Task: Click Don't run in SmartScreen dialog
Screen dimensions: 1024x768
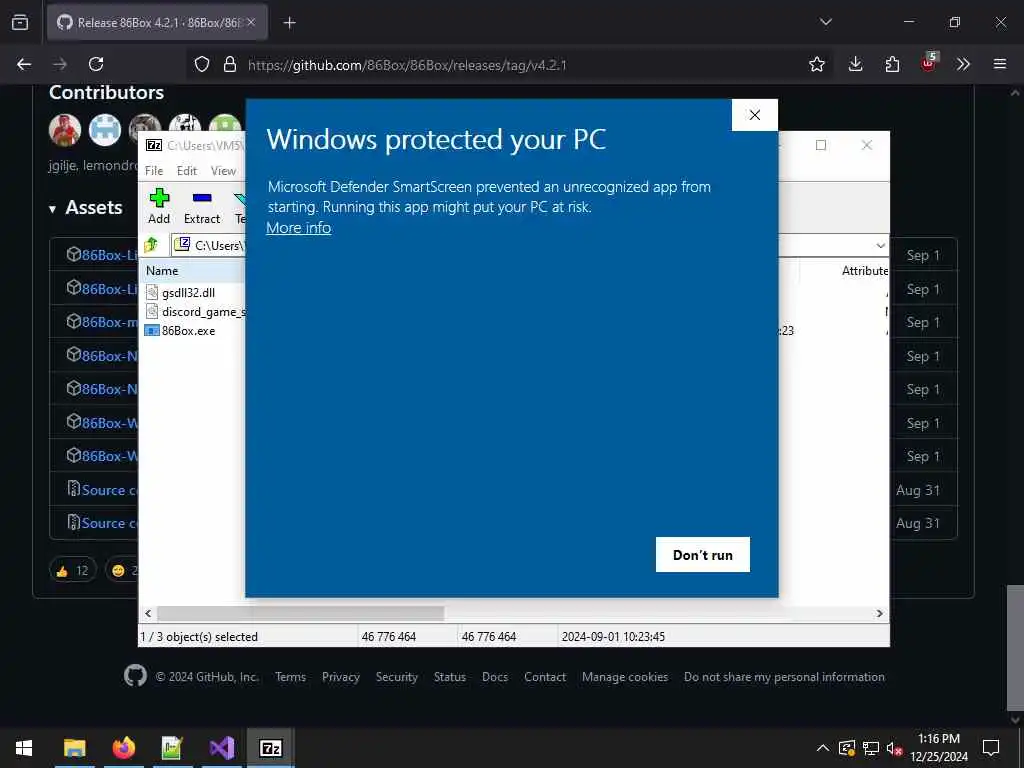Action: coord(703,554)
